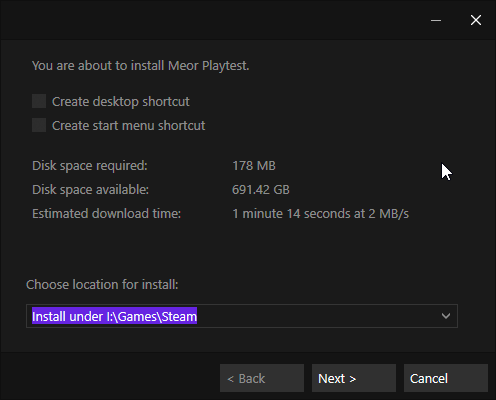Click the 'Create start menu shortcut' label

click(x=128, y=126)
